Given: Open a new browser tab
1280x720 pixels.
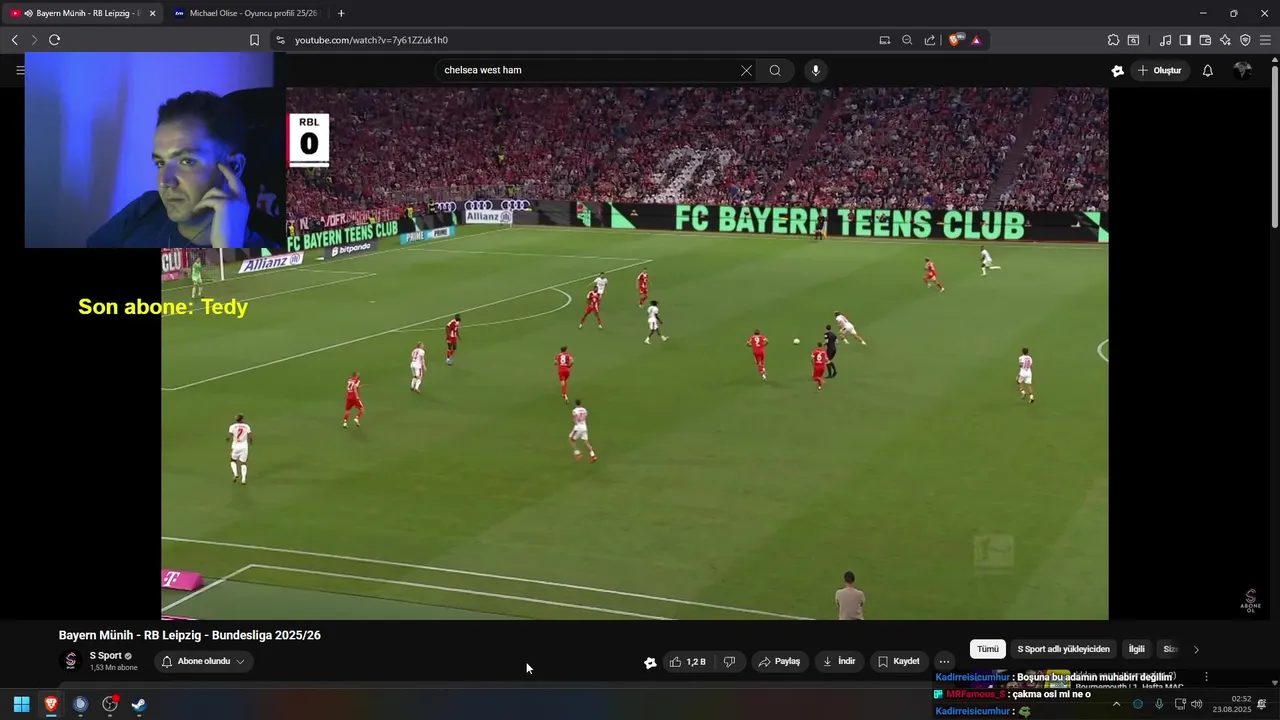Looking at the screenshot, I should click(x=341, y=13).
